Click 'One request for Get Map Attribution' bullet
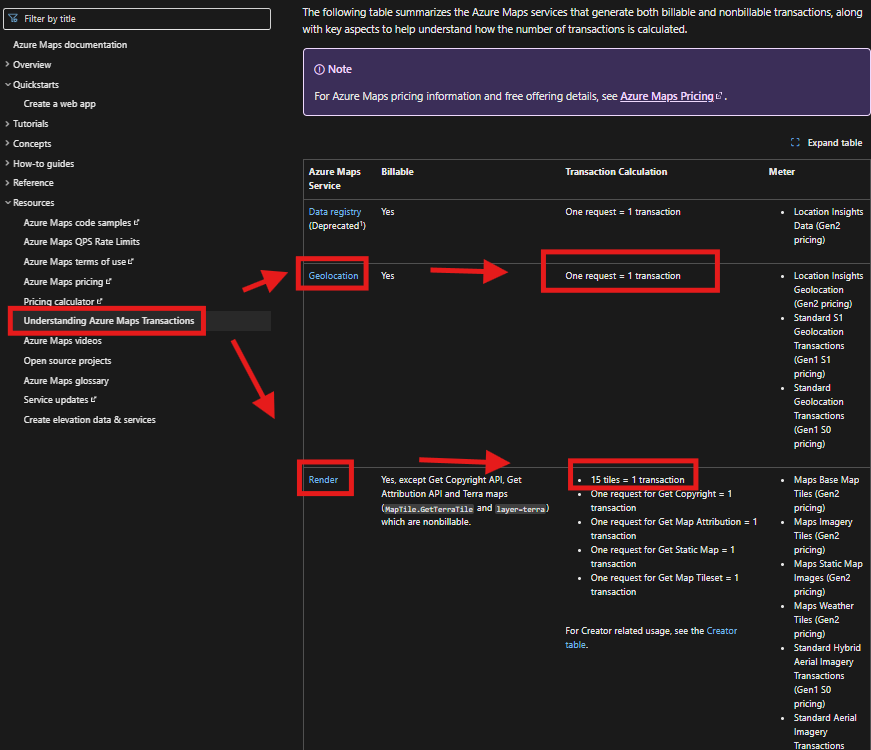 [674, 528]
